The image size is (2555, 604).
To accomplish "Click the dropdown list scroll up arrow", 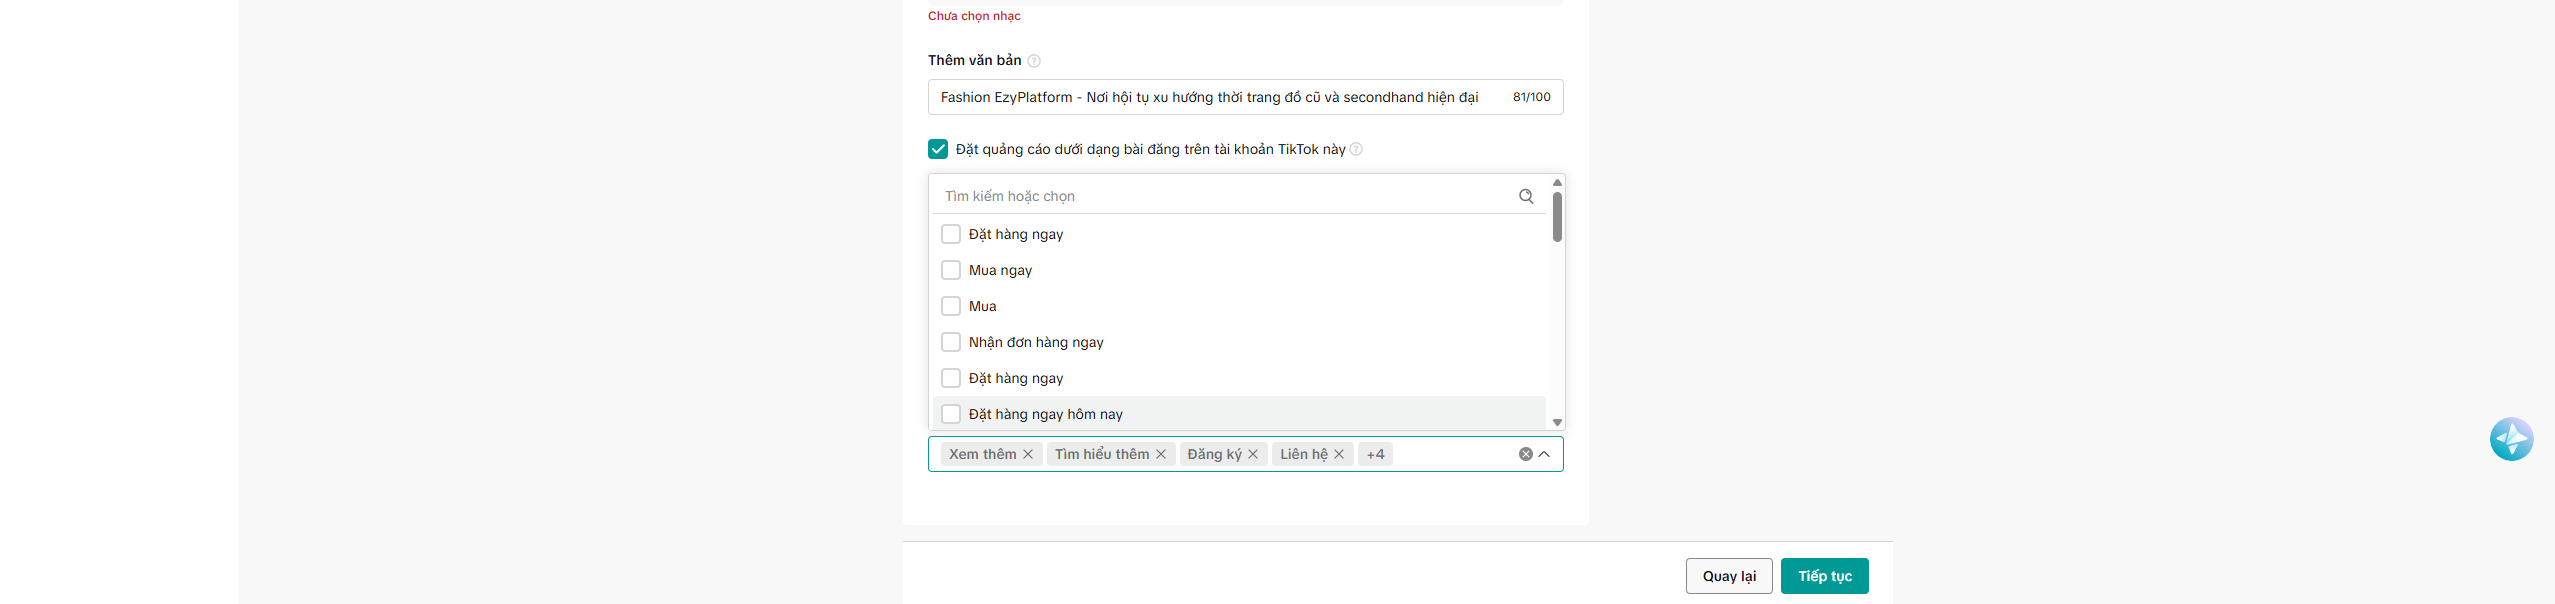I will coord(1557,183).
